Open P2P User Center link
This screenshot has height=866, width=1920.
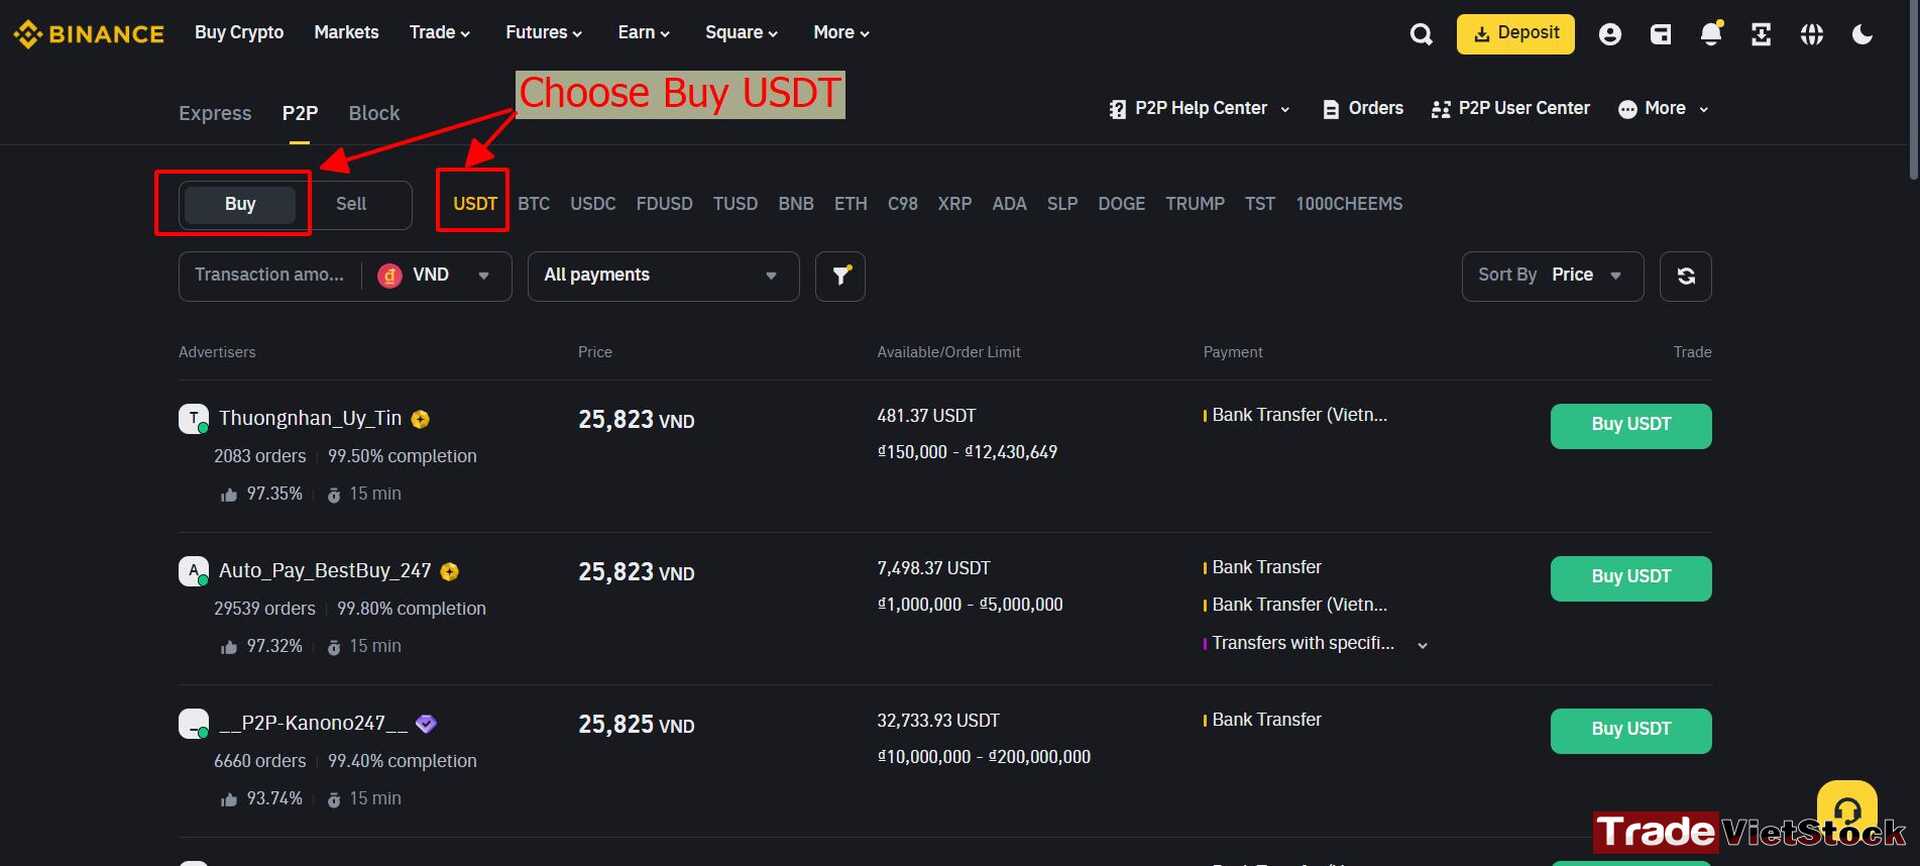click(1510, 109)
